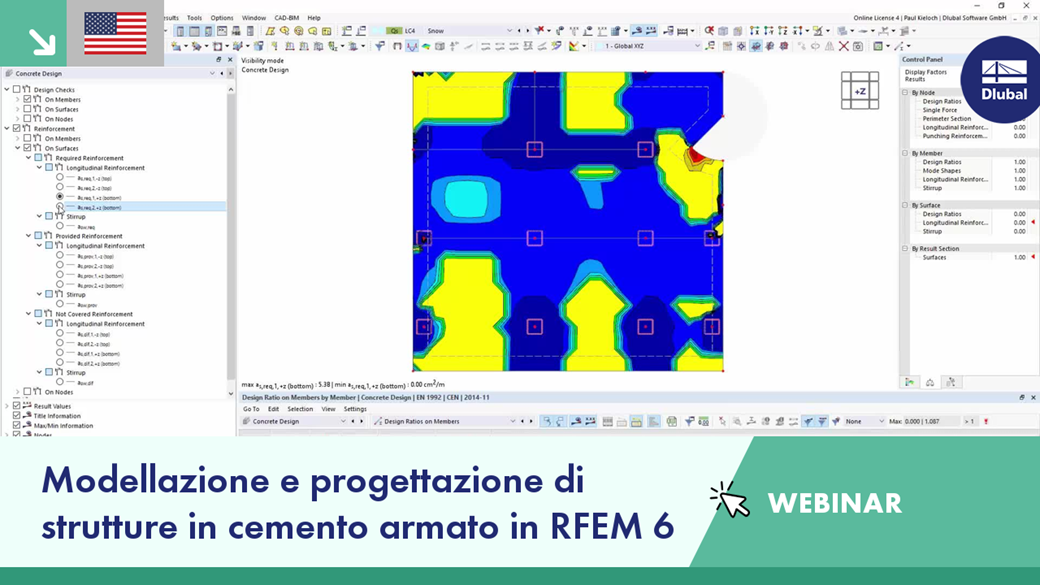Open the Design Ratios on Members dropdown
The height and width of the screenshot is (585, 1040).
512,421
